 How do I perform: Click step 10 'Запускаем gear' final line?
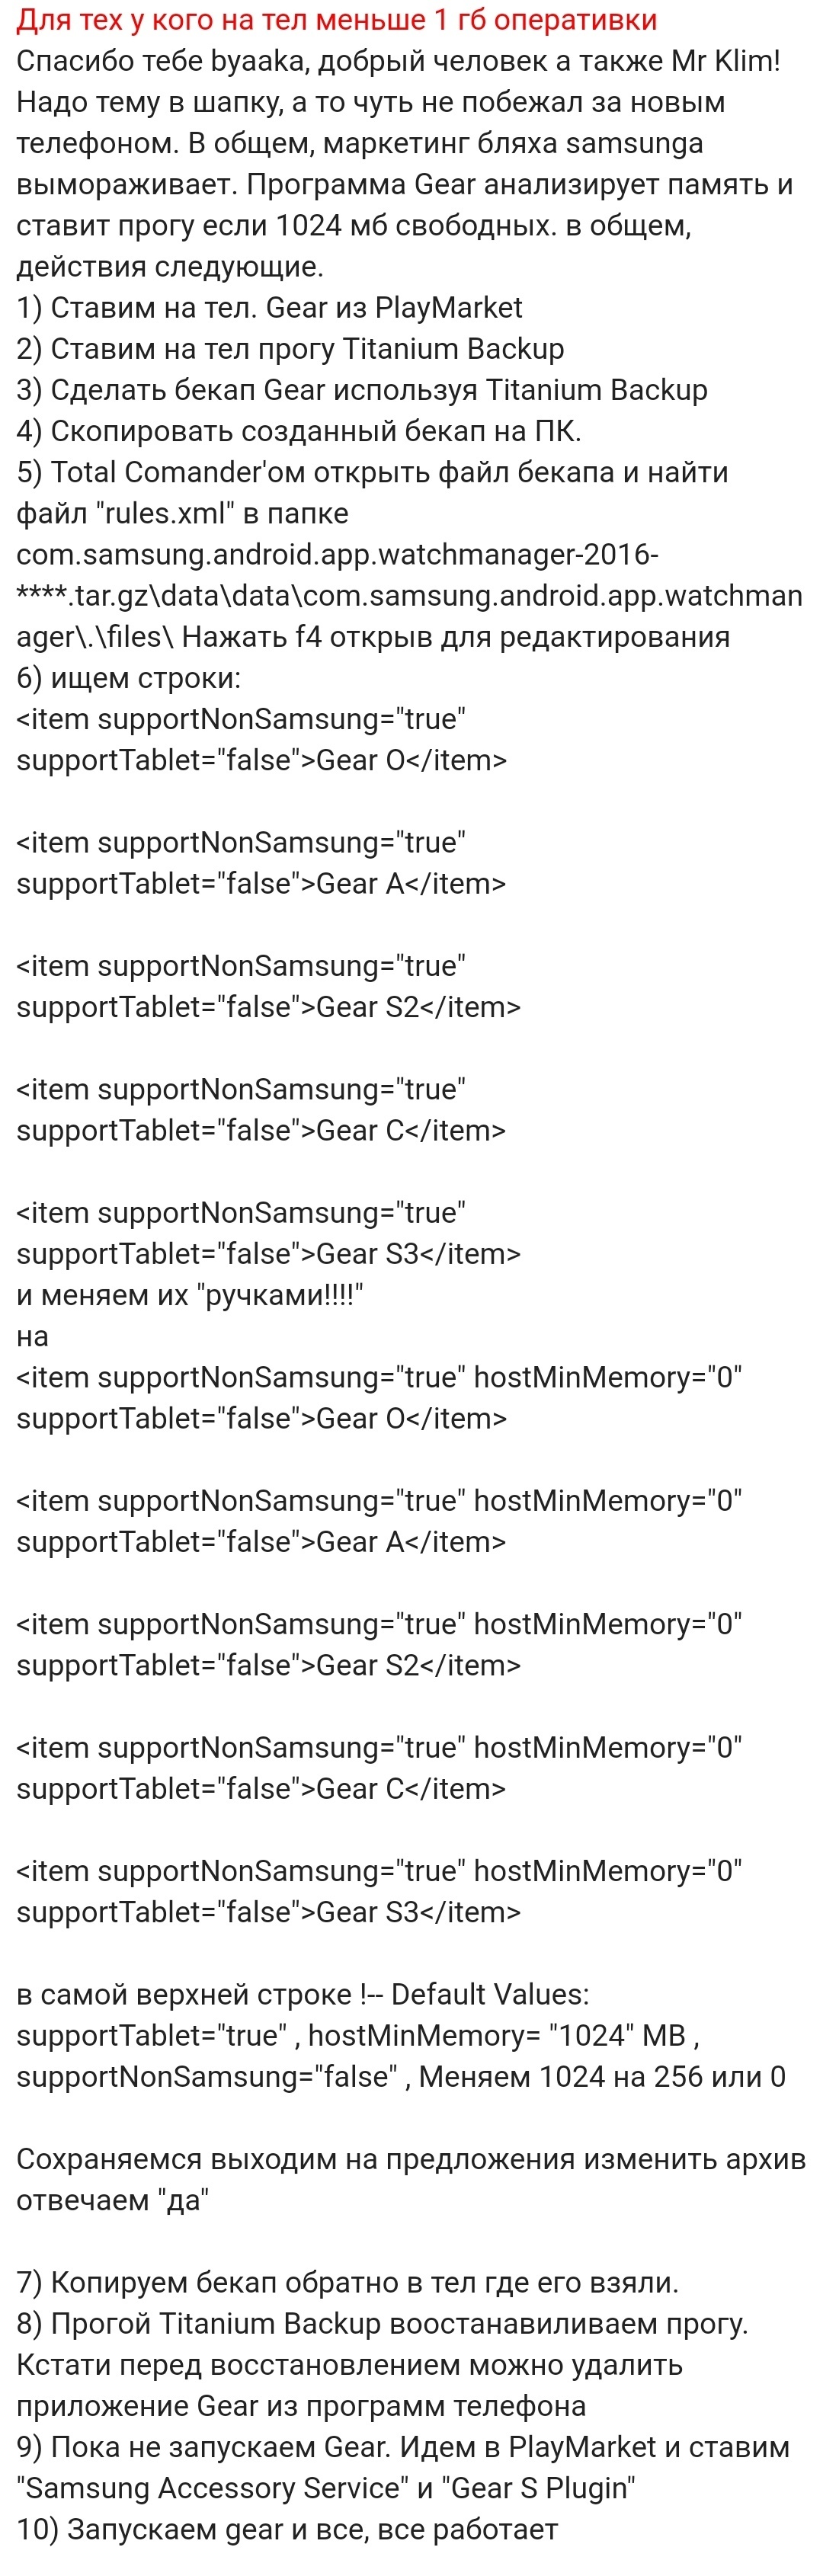coord(287,2528)
